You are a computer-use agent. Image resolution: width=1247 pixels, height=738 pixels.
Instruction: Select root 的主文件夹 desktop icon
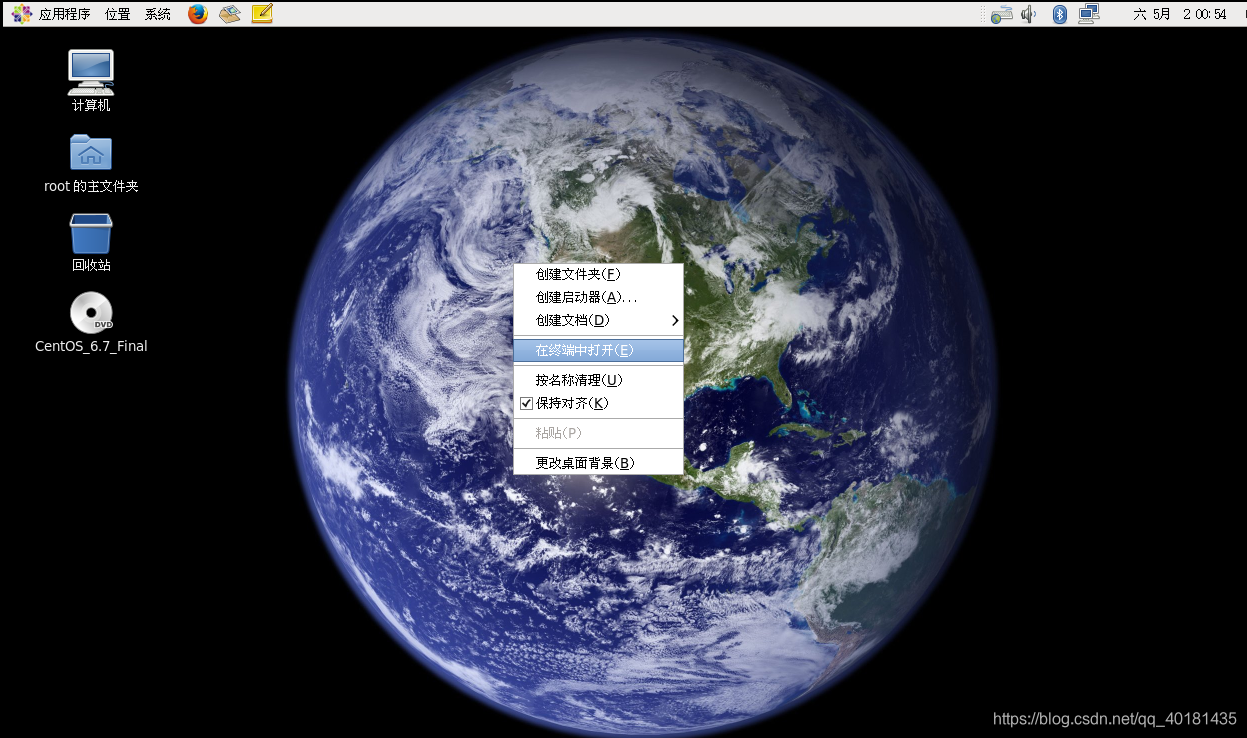point(91,163)
